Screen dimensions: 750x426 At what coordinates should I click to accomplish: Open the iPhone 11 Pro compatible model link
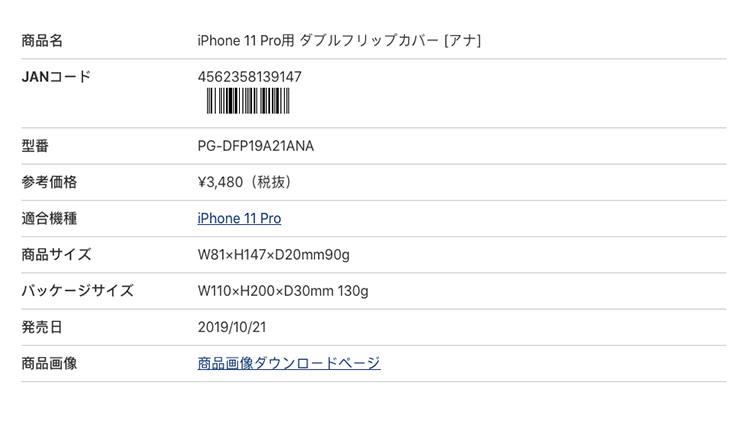239,218
